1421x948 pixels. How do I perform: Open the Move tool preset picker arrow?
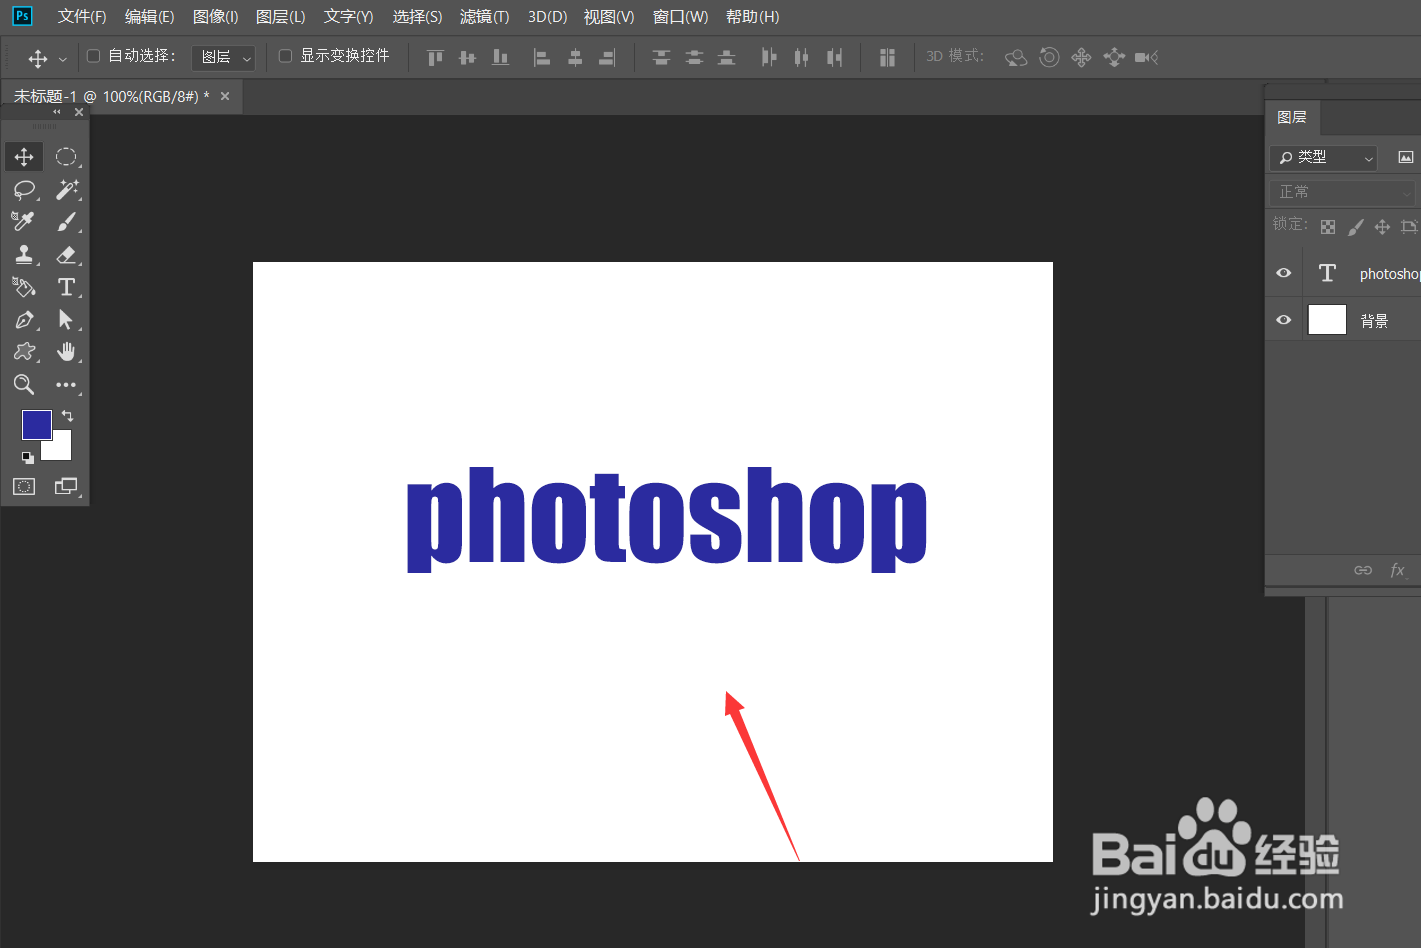click(63, 59)
